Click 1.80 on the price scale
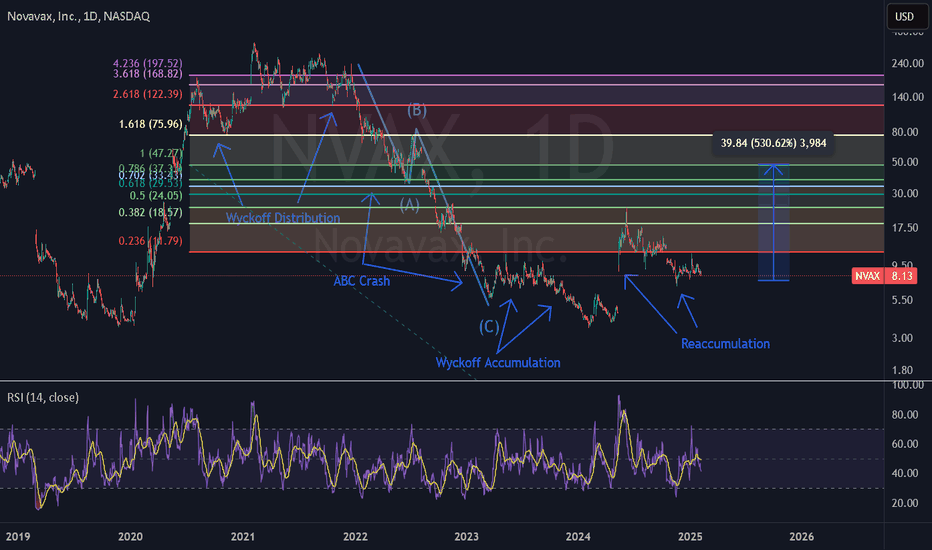Image resolution: width=932 pixels, height=550 pixels. (902, 370)
